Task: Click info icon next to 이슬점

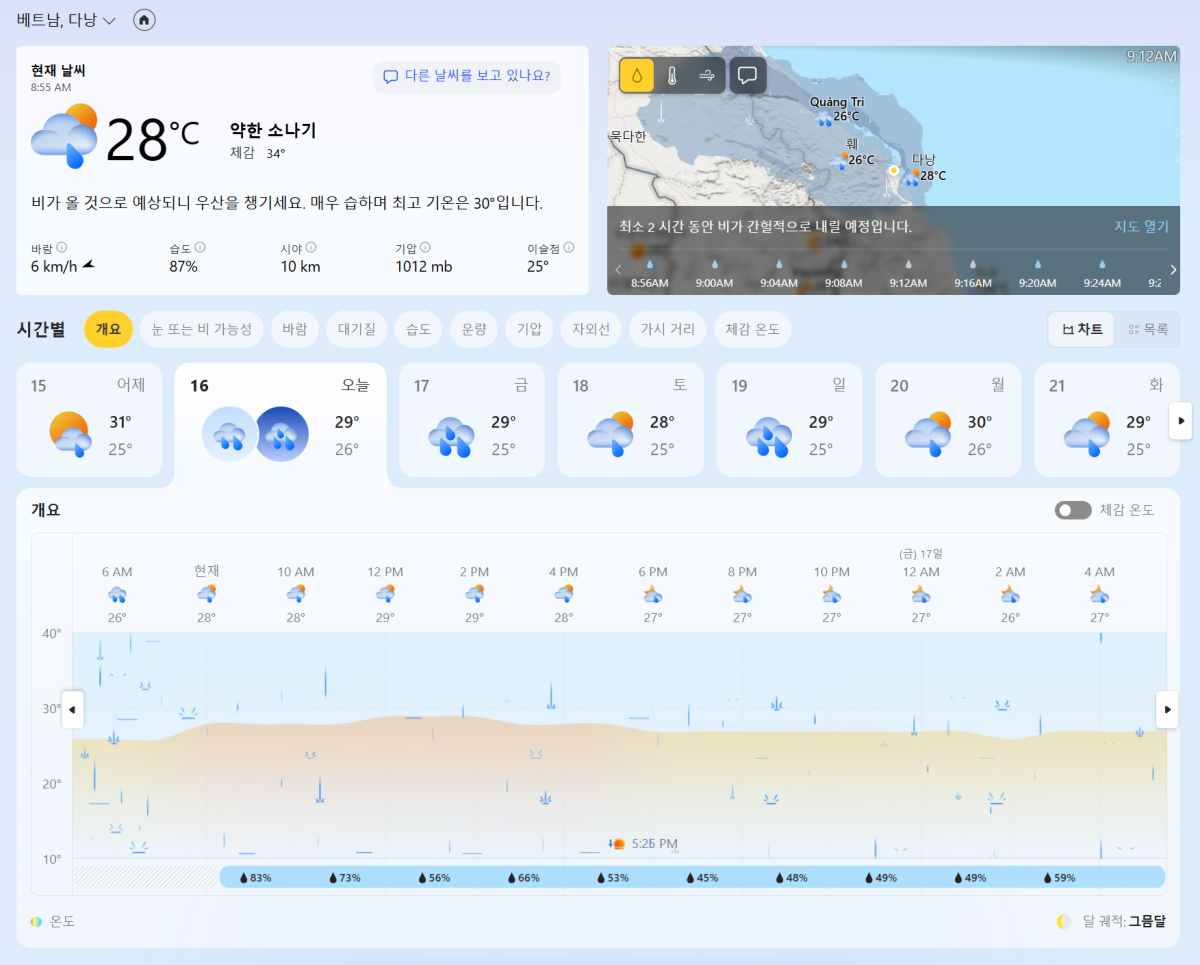Action: point(569,247)
